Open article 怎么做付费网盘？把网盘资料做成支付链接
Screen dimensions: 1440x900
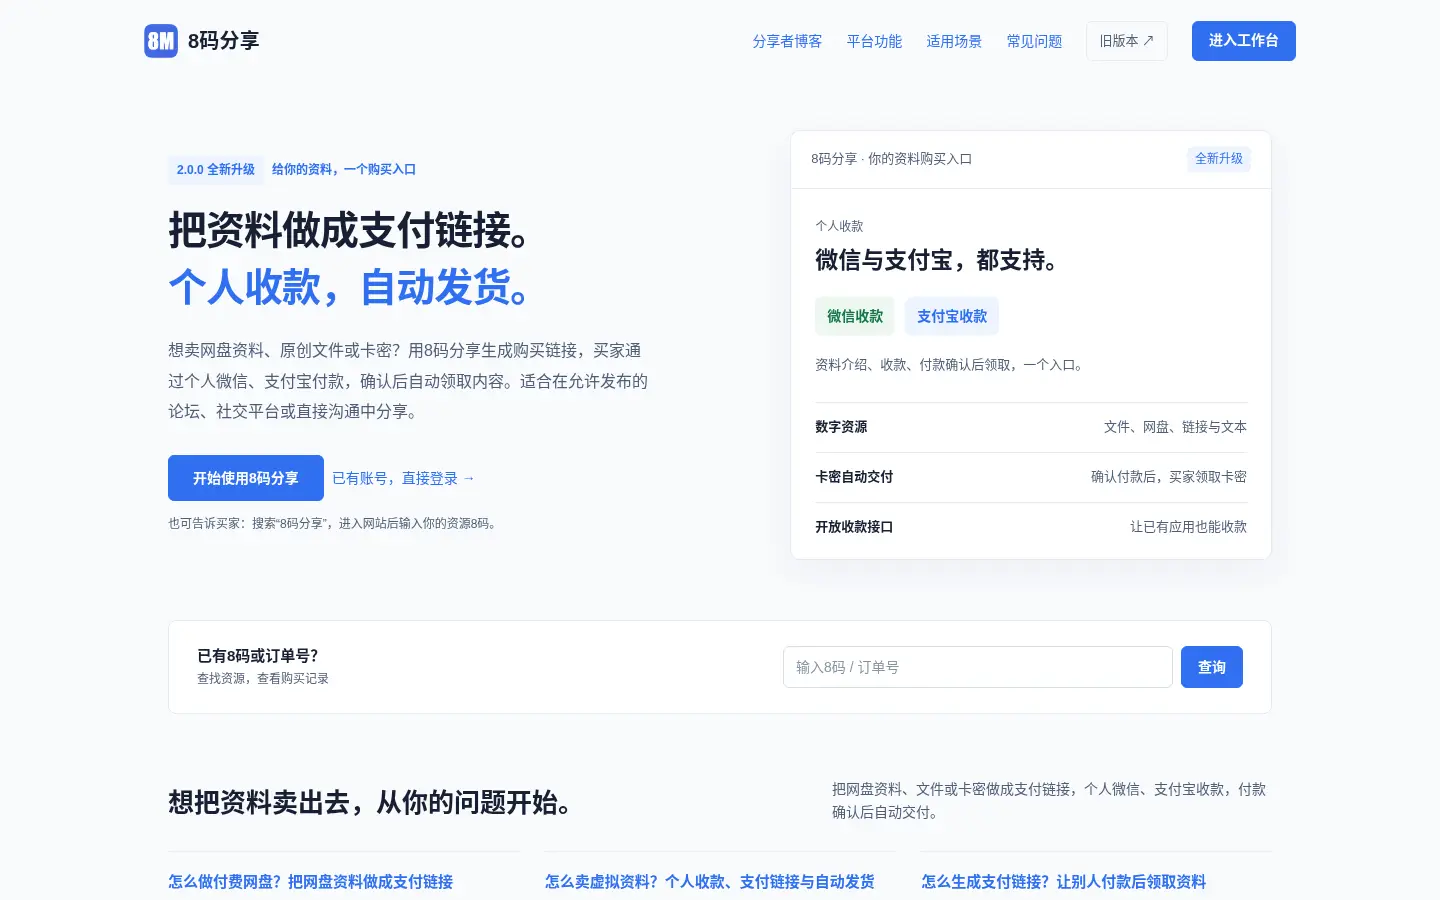point(311,881)
